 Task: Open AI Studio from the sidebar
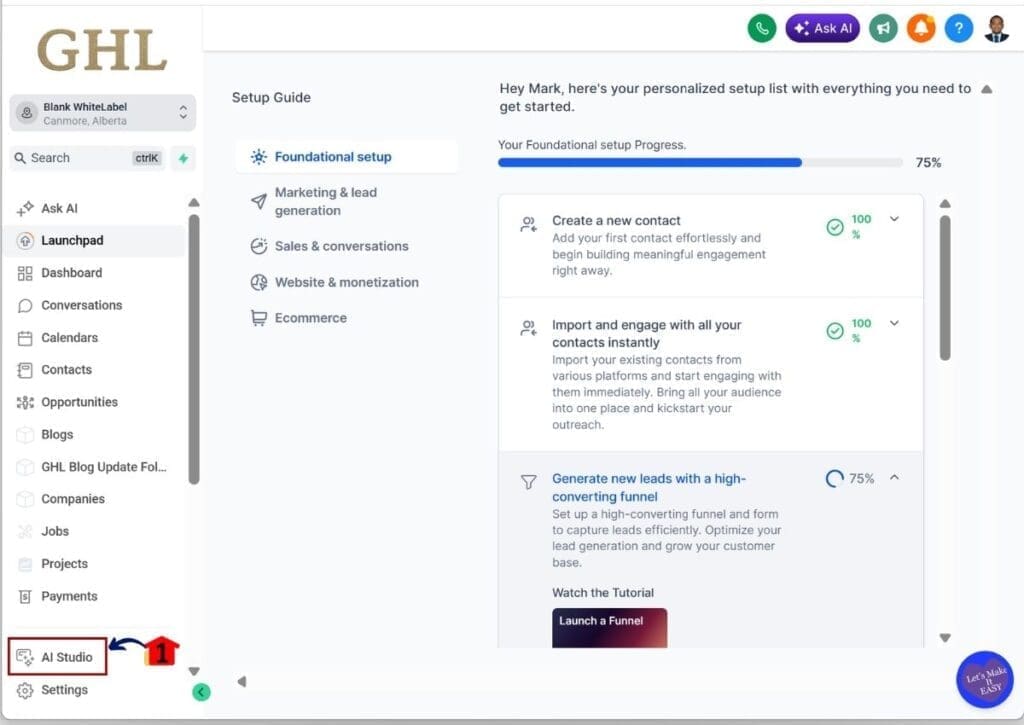57,657
